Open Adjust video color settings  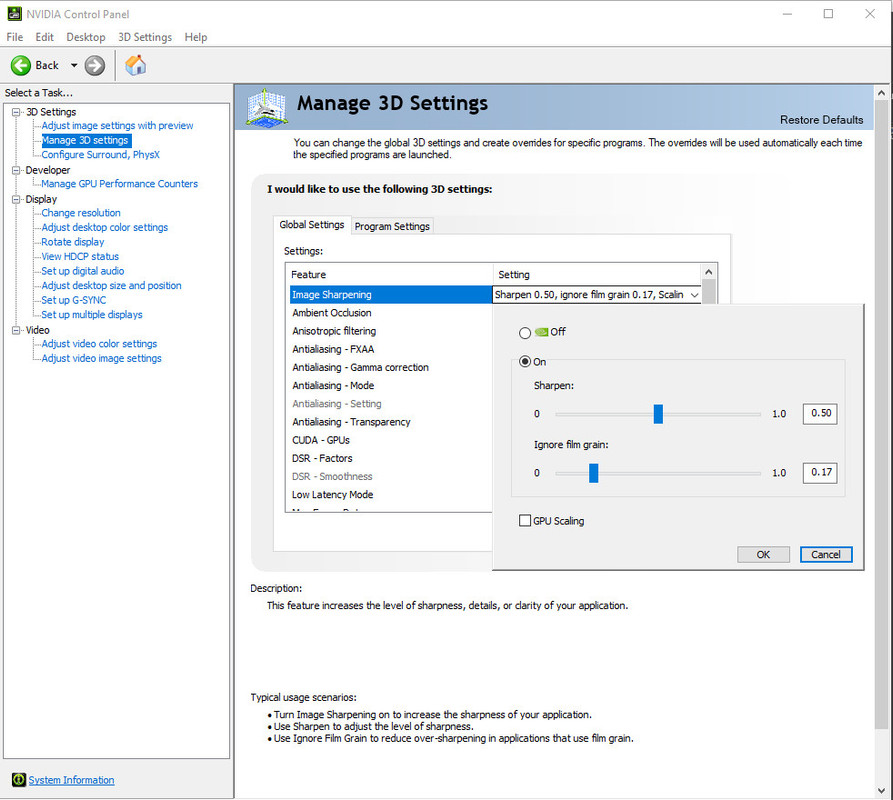[x=99, y=343]
